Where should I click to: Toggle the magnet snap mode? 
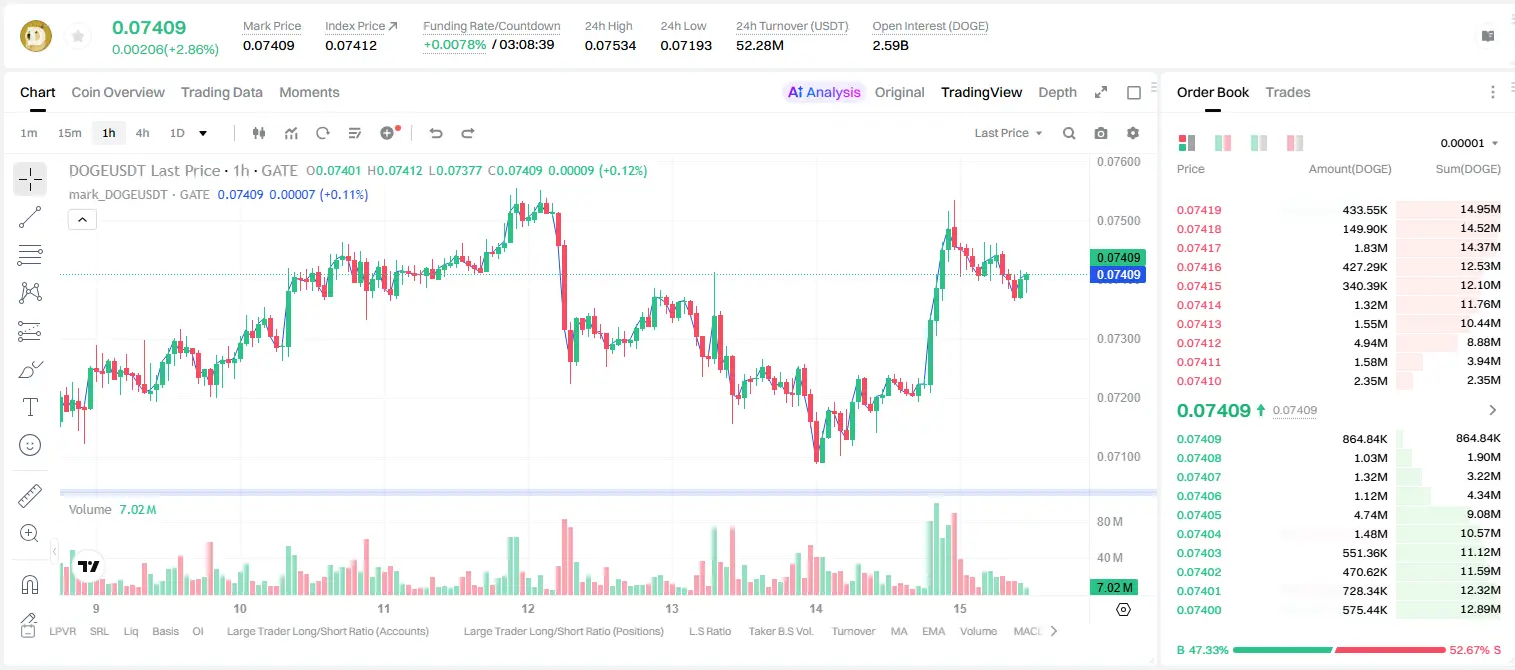pyautogui.click(x=30, y=585)
